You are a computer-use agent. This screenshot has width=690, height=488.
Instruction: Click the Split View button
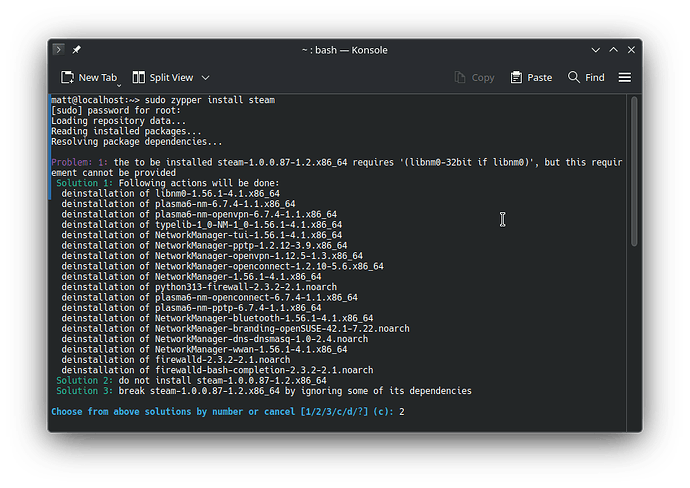163,77
